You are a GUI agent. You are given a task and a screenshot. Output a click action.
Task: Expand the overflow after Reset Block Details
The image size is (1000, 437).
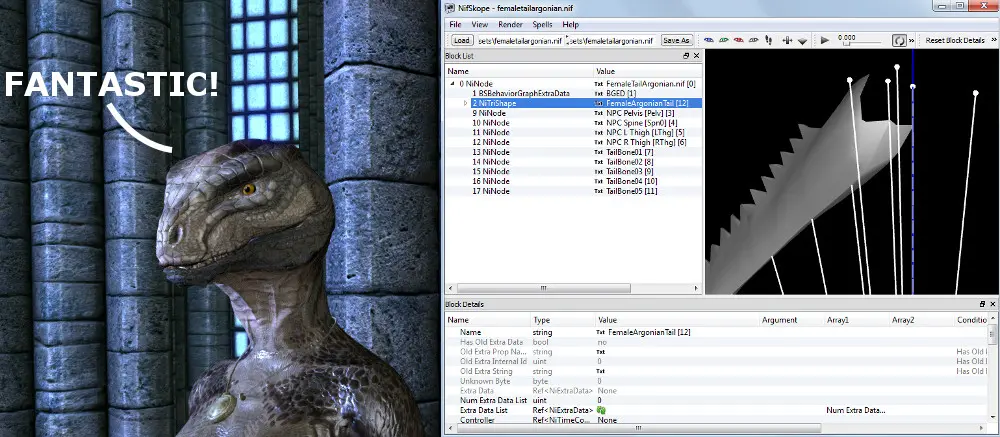click(992, 40)
